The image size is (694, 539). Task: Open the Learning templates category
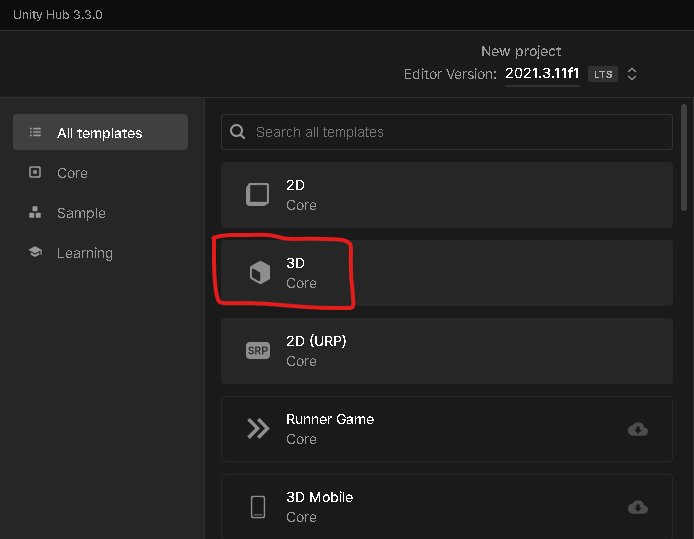tap(84, 253)
